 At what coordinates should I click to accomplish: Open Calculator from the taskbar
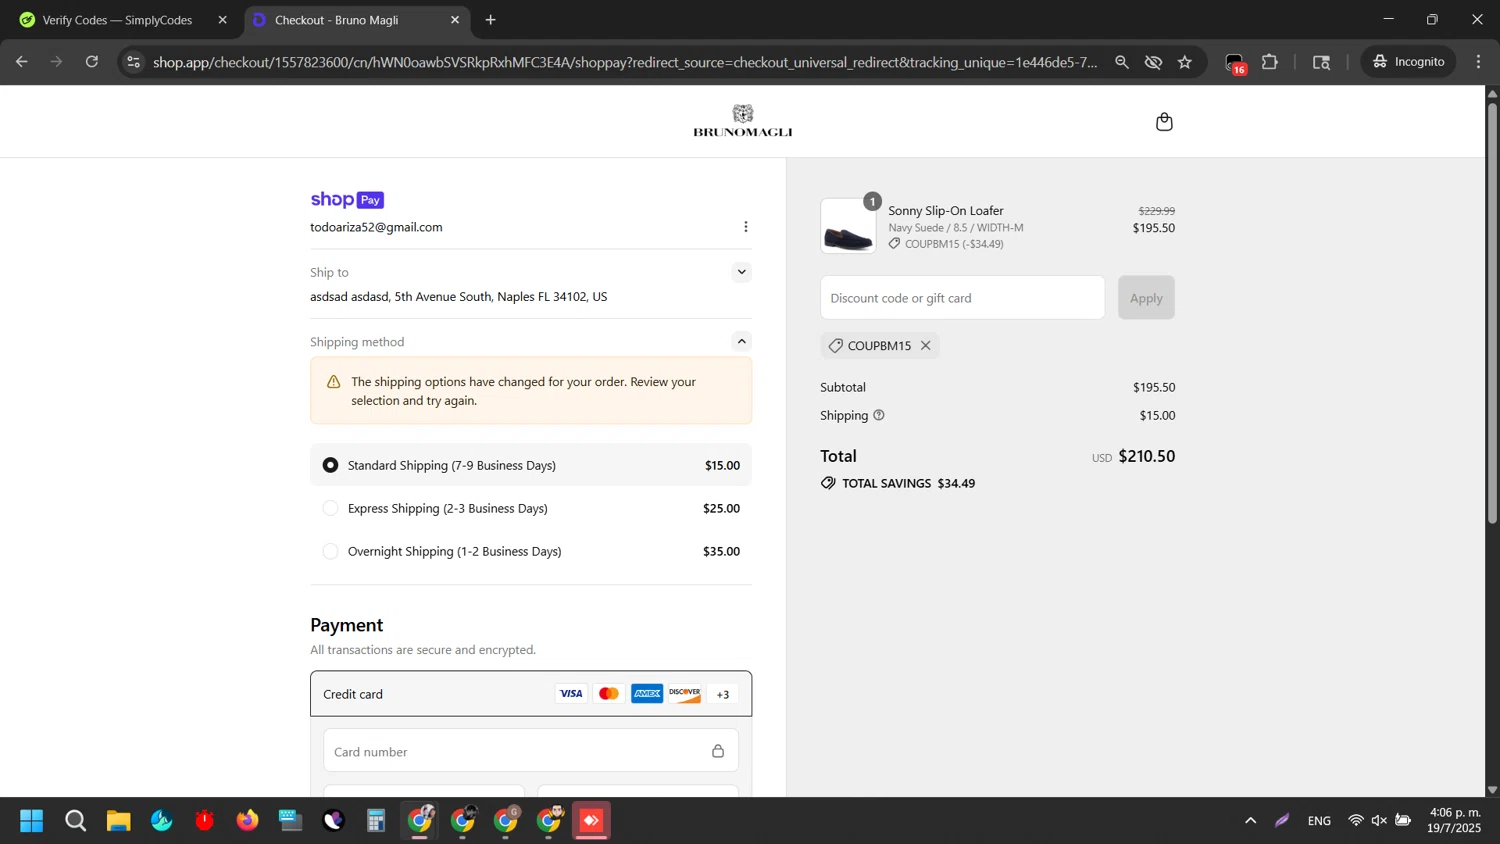pyautogui.click(x=376, y=821)
